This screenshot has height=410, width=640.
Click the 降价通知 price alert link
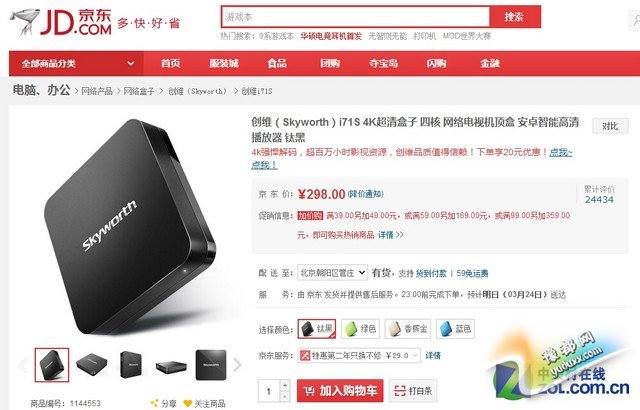366,194
